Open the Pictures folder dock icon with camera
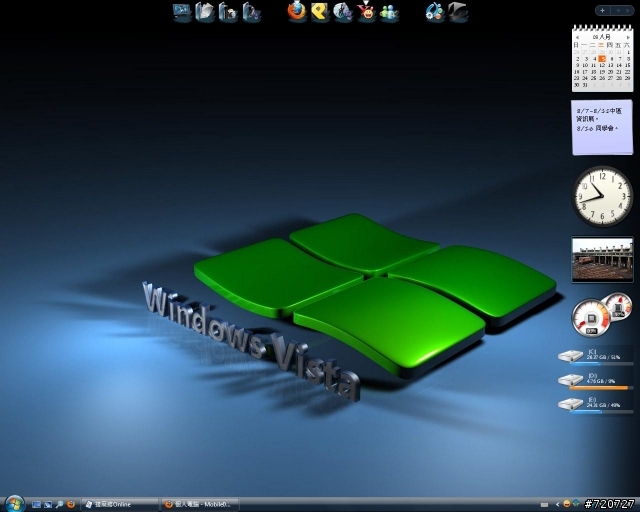The height and width of the screenshot is (512, 640). click(228, 11)
